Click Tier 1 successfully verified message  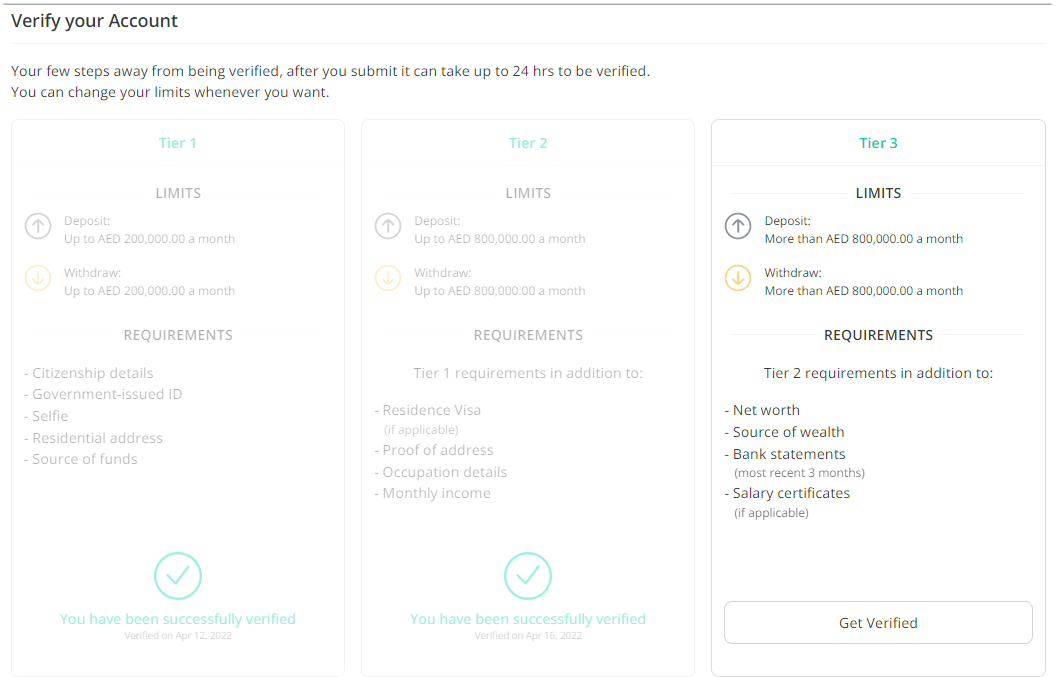click(x=178, y=619)
